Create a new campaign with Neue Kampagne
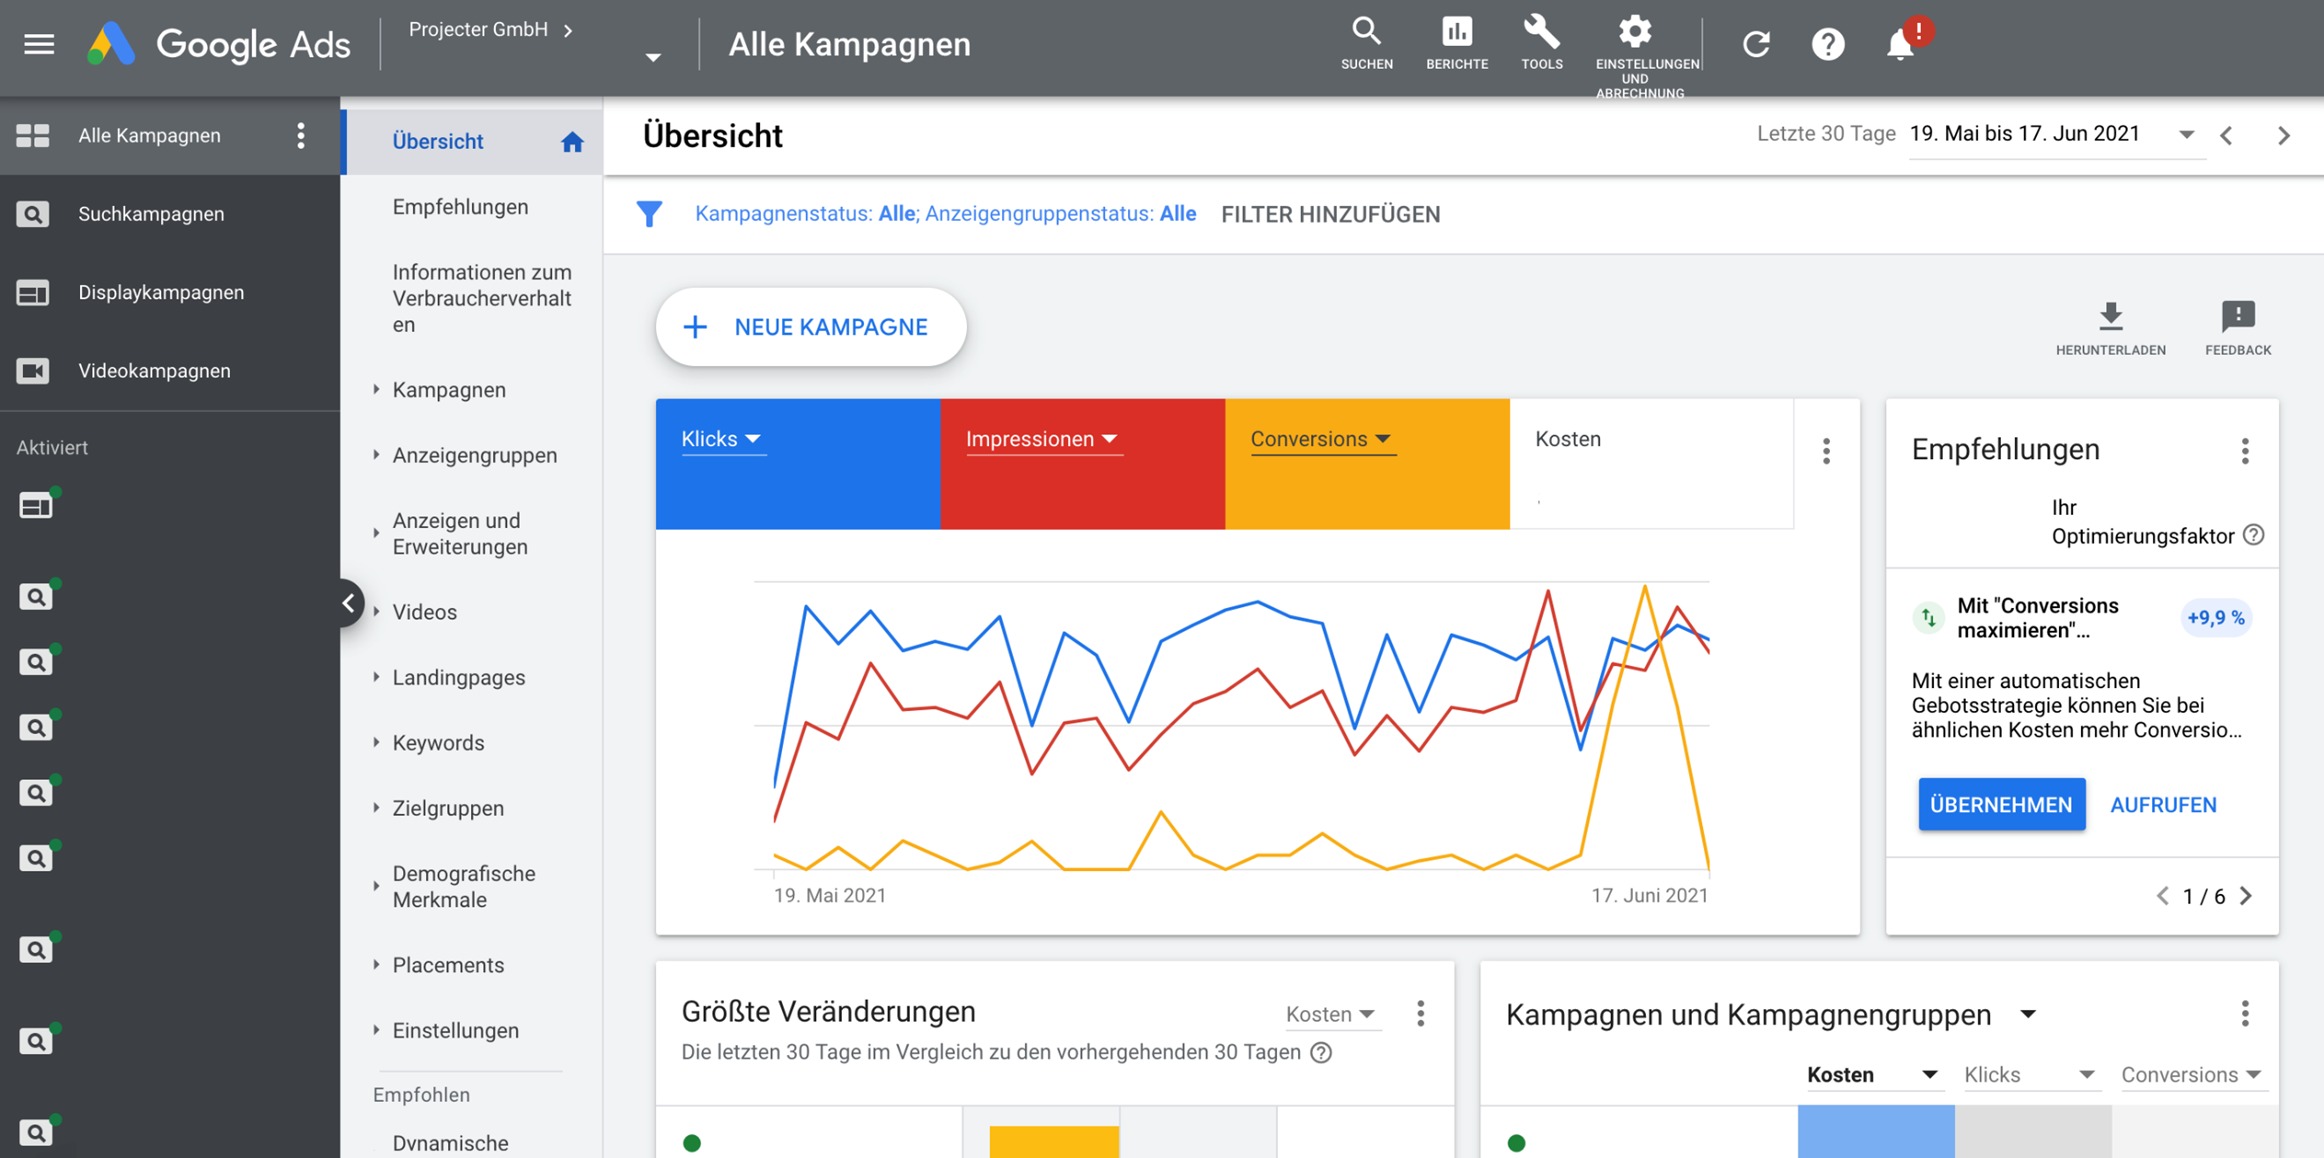Screen dimensions: 2324x1158 [811, 327]
